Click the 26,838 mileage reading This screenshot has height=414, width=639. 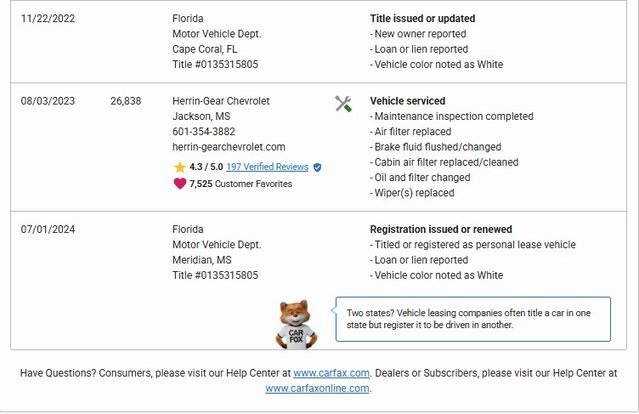coord(126,101)
